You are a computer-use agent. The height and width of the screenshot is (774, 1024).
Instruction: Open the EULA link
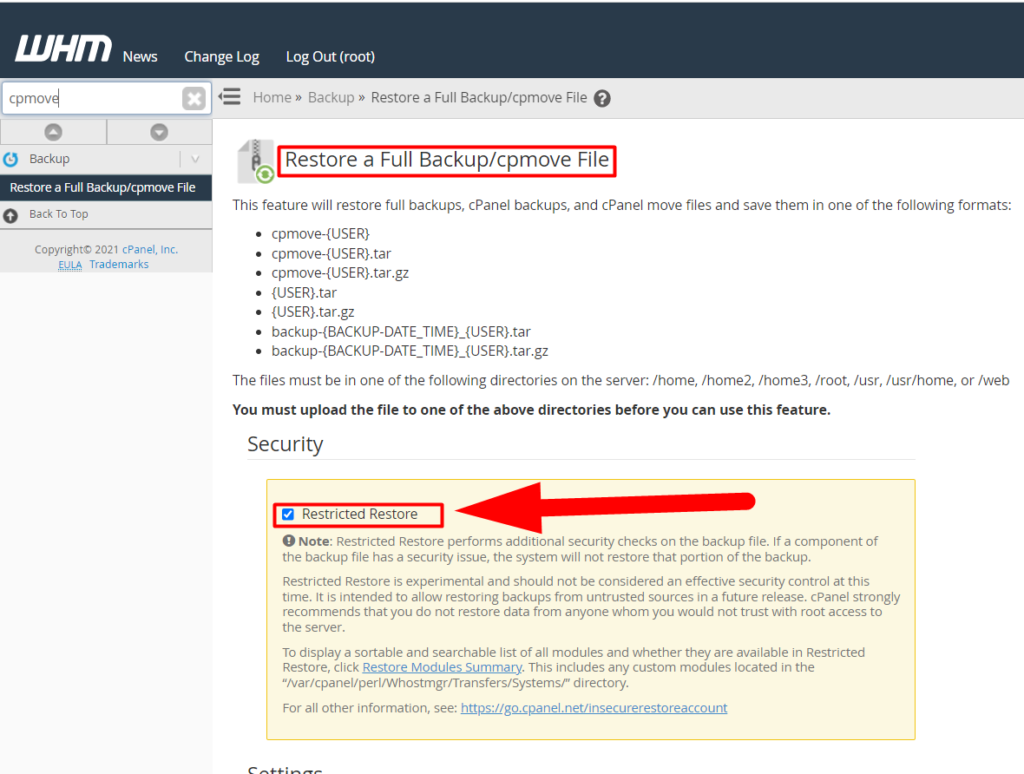pyautogui.click(x=70, y=265)
